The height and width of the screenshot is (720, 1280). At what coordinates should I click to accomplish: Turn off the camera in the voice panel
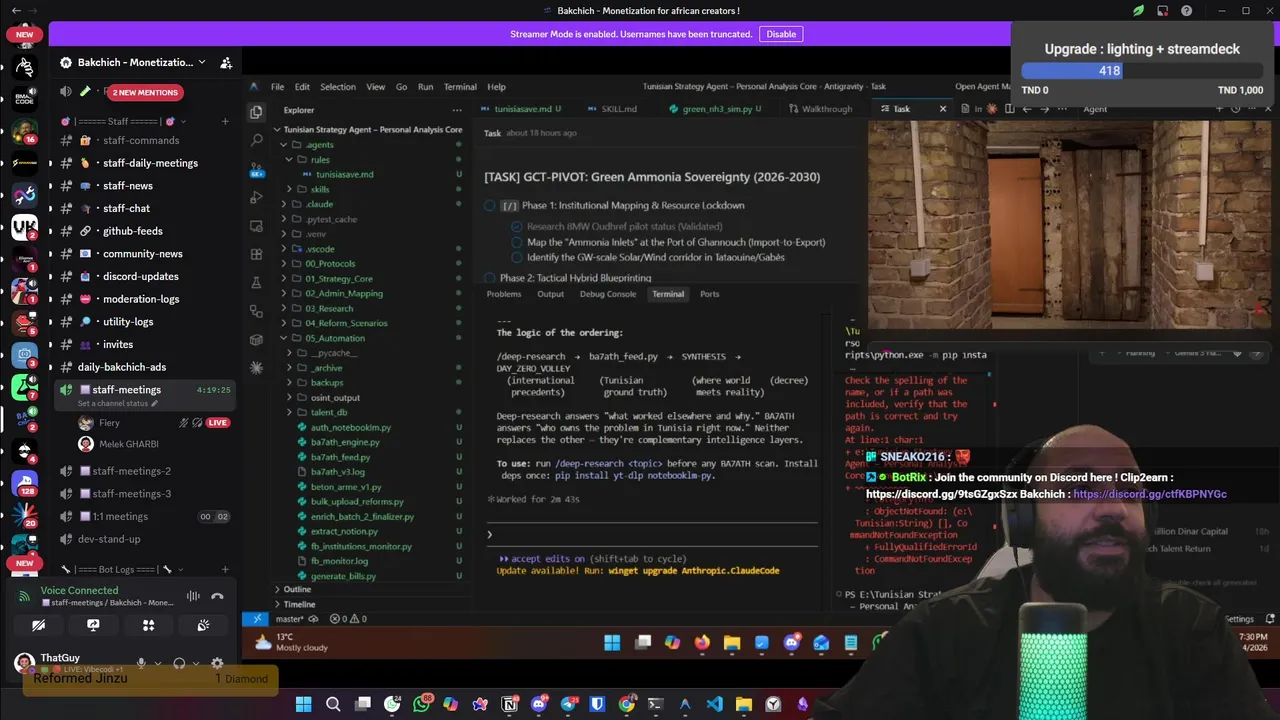pos(38,625)
